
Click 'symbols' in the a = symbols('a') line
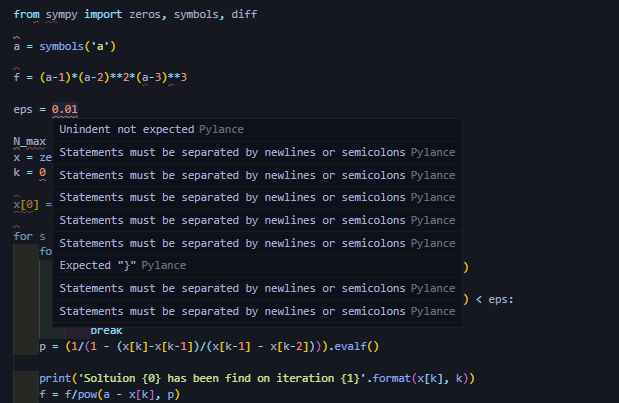coord(61,47)
